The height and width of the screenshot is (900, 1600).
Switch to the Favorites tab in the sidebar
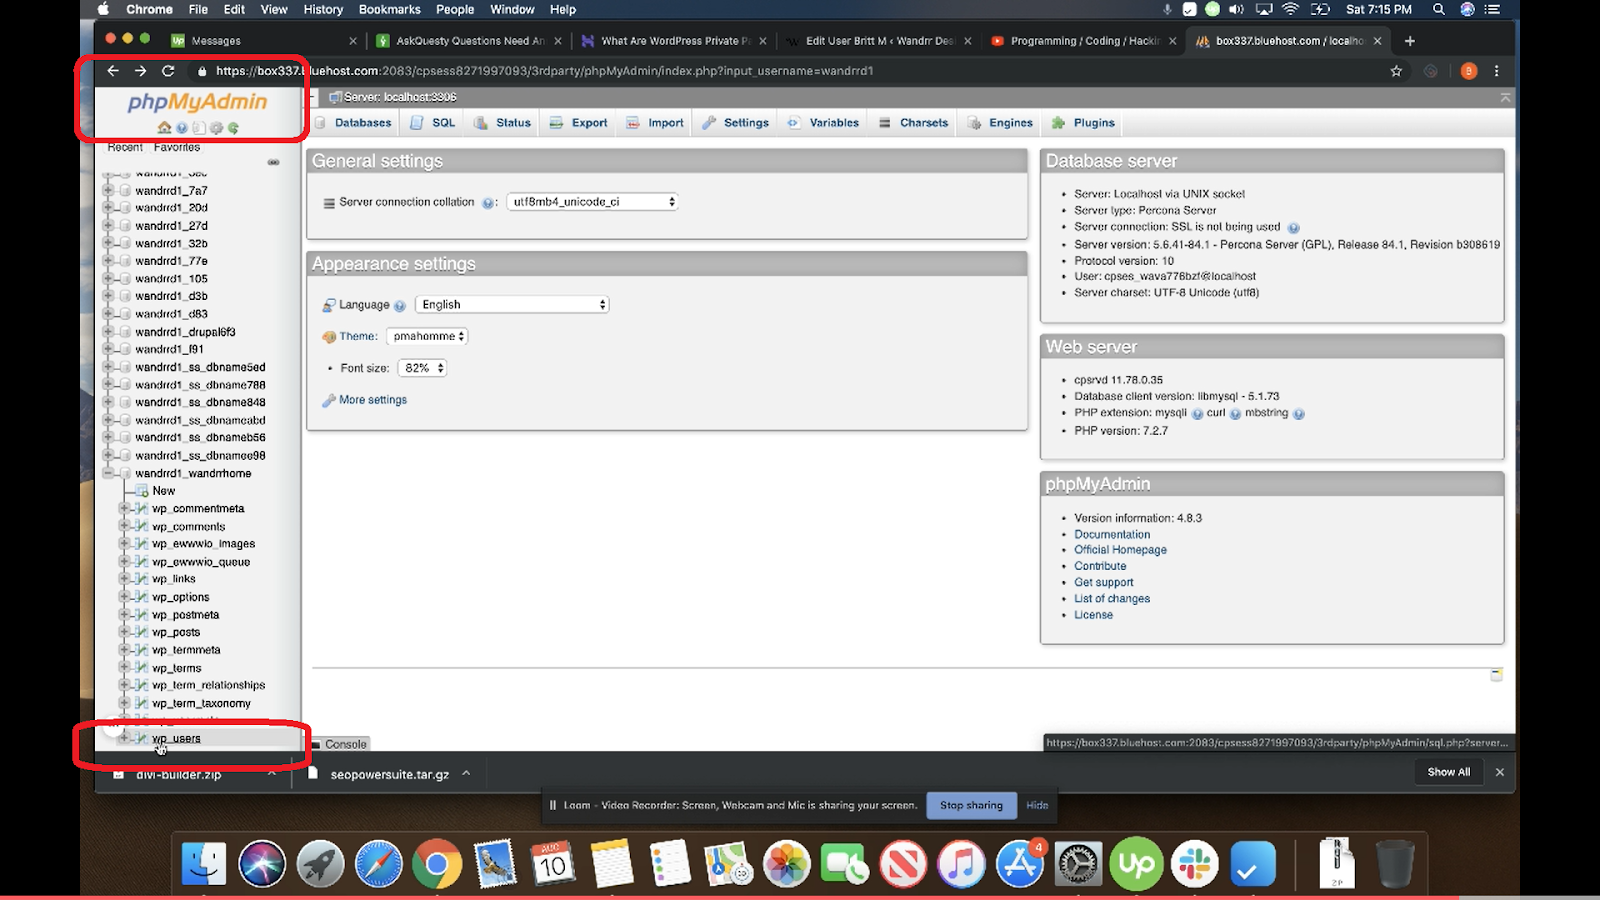click(x=177, y=146)
